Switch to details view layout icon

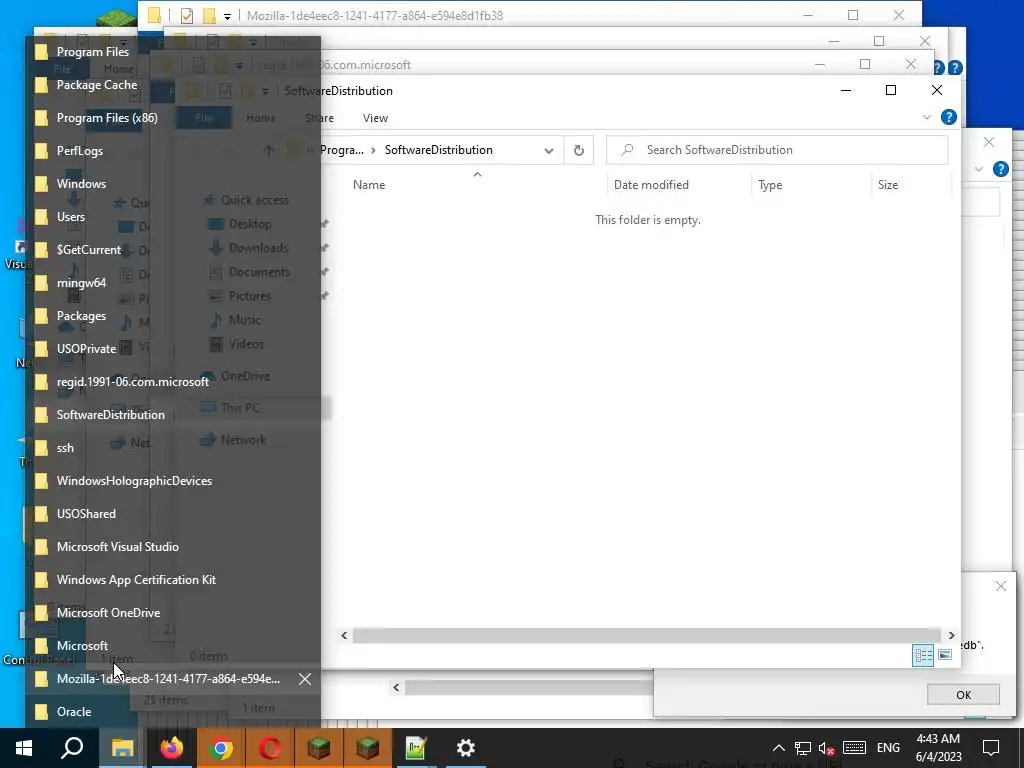point(923,655)
